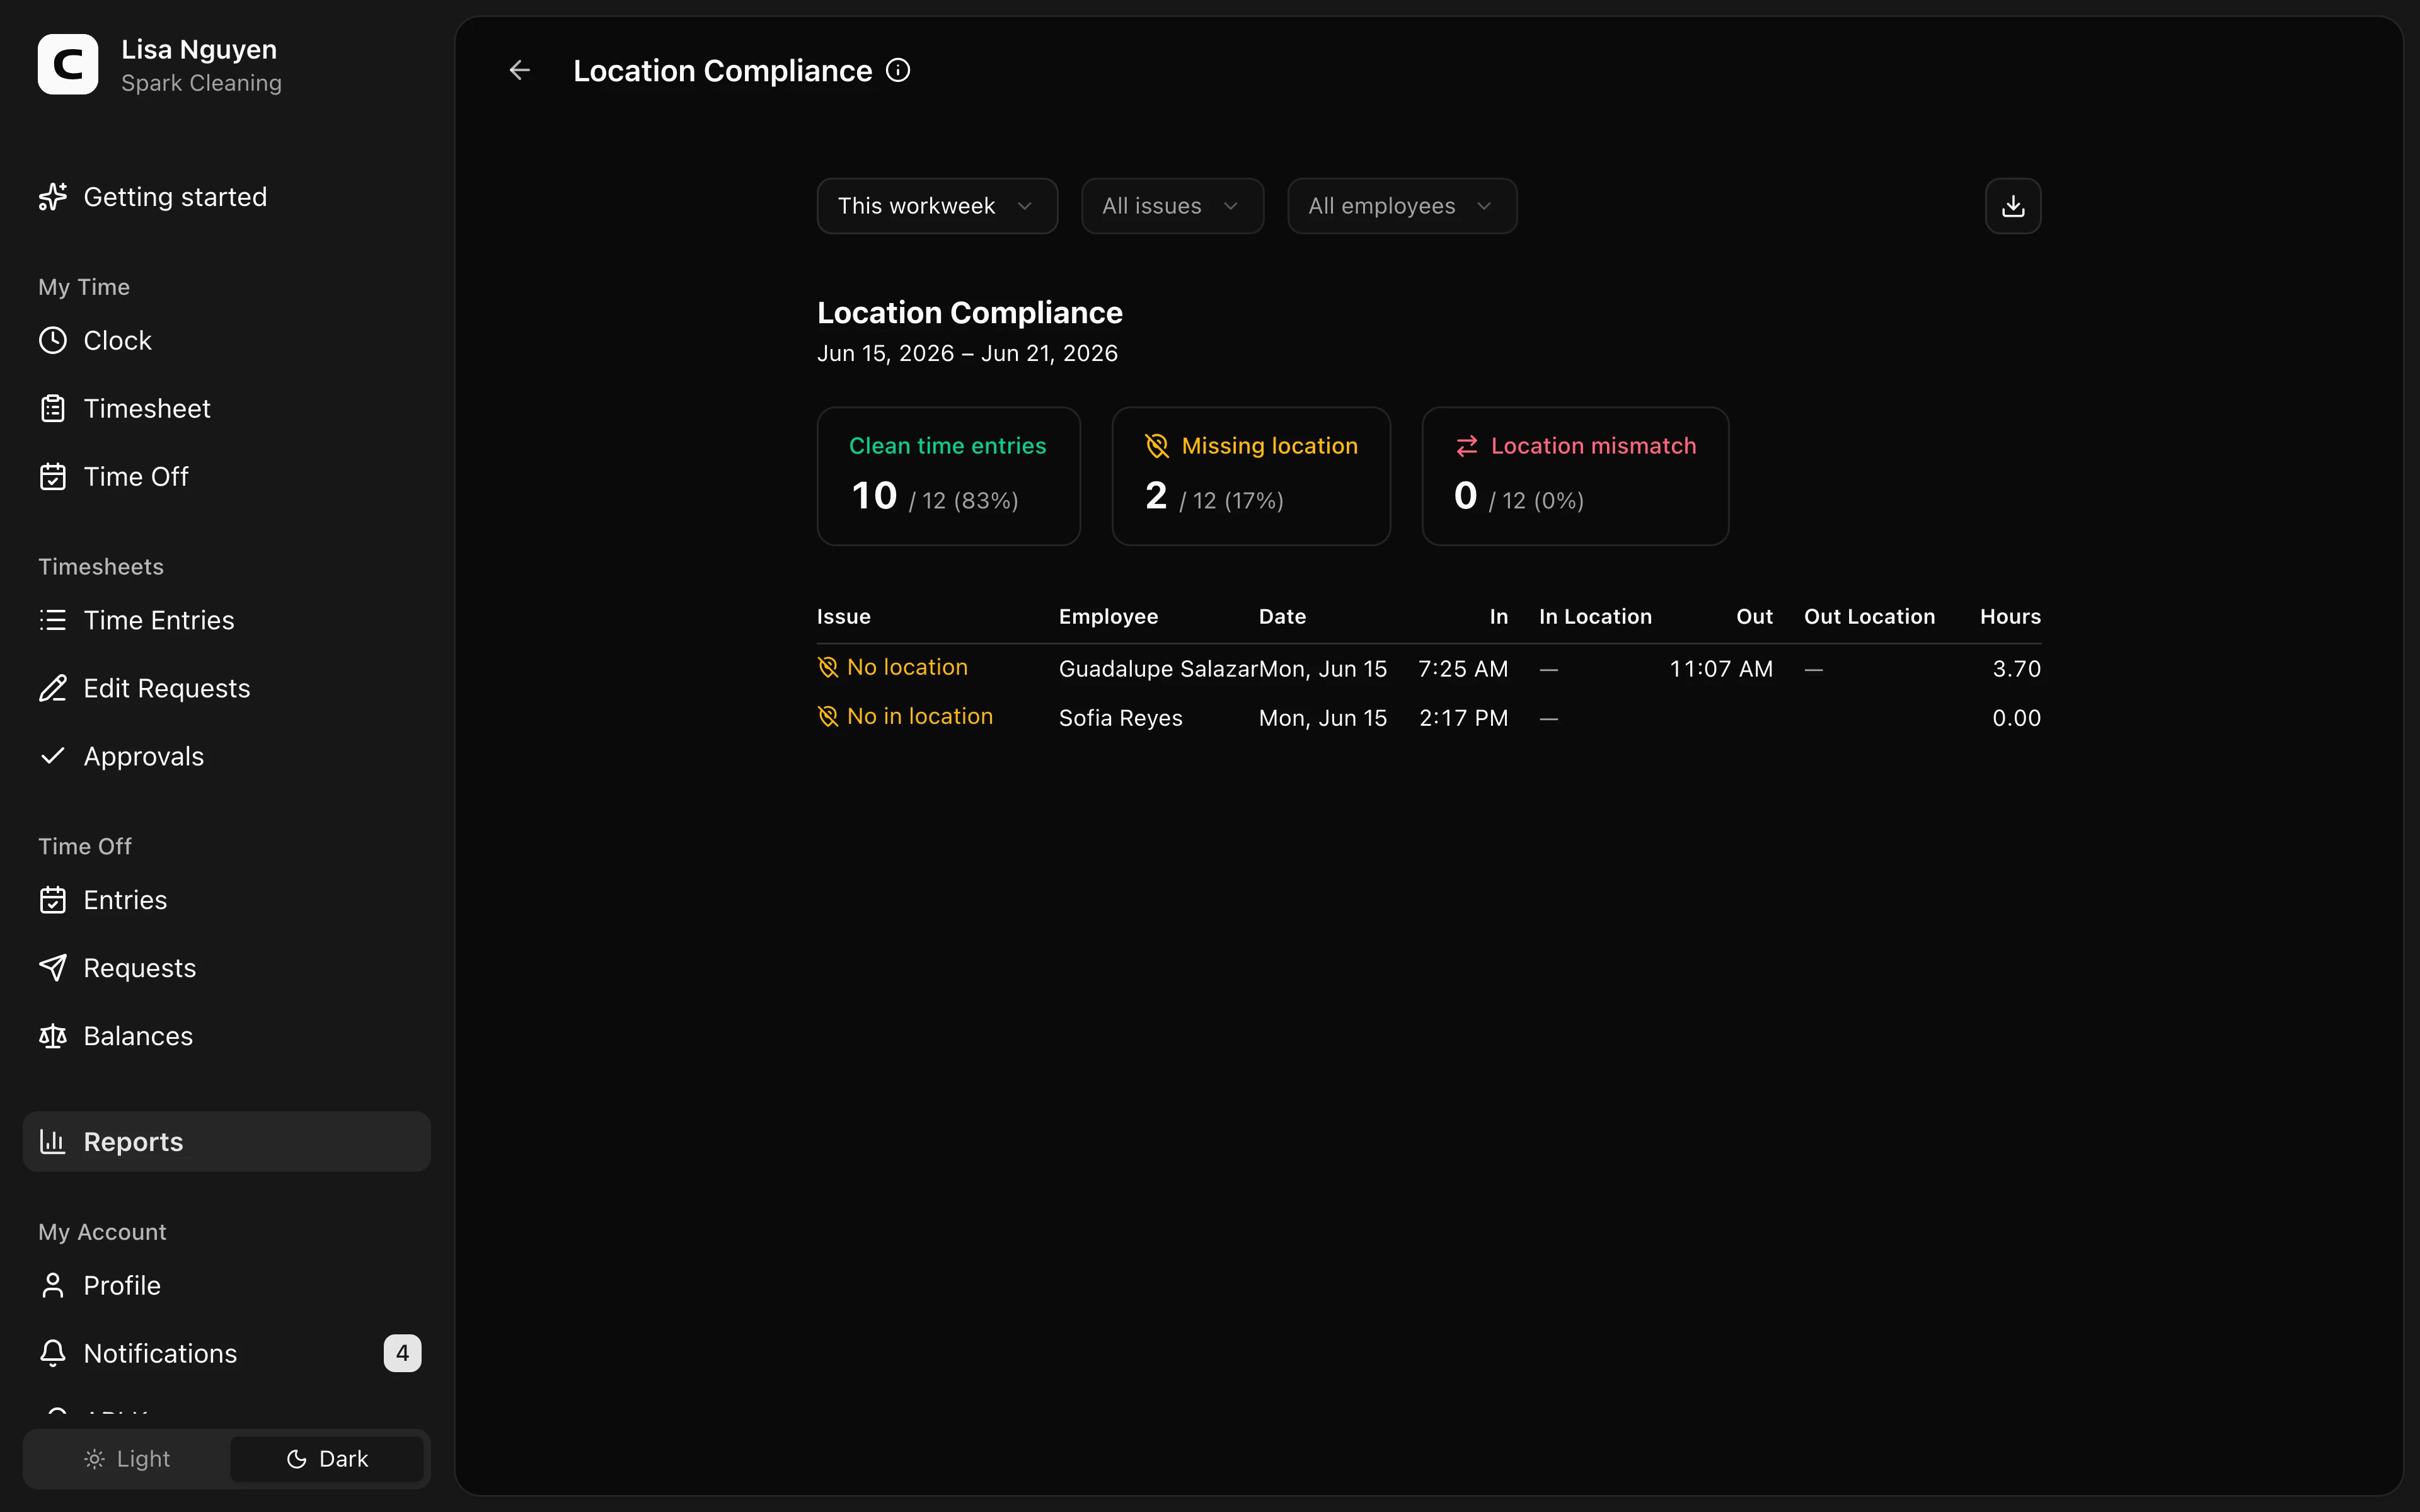Click the download report icon
This screenshot has width=2420, height=1512.
point(2013,206)
